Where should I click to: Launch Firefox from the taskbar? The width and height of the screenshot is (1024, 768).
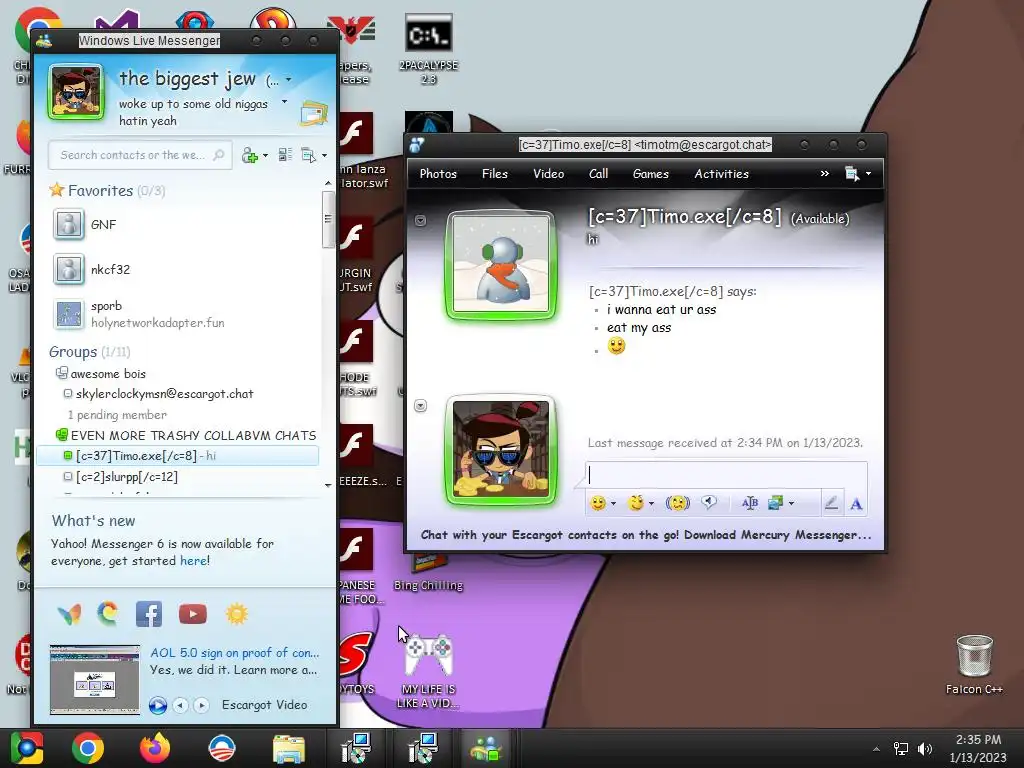[155, 748]
